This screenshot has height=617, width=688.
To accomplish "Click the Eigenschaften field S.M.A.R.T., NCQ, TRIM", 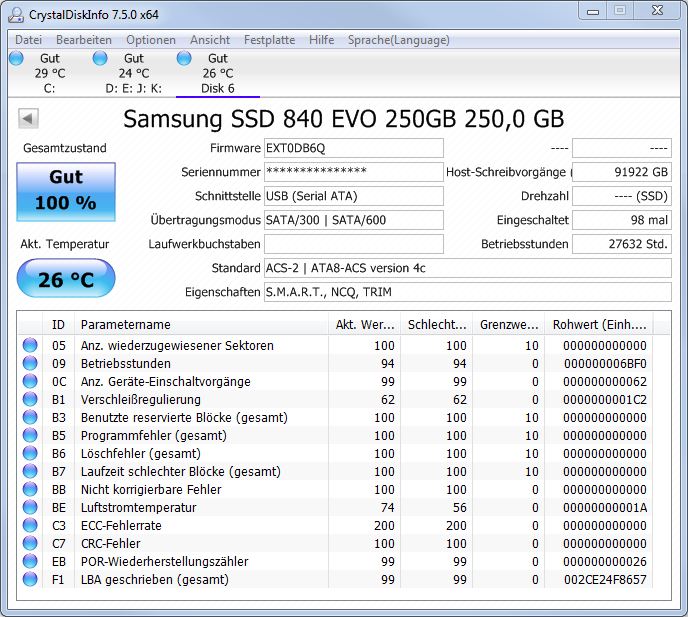I will [x=468, y=292].
